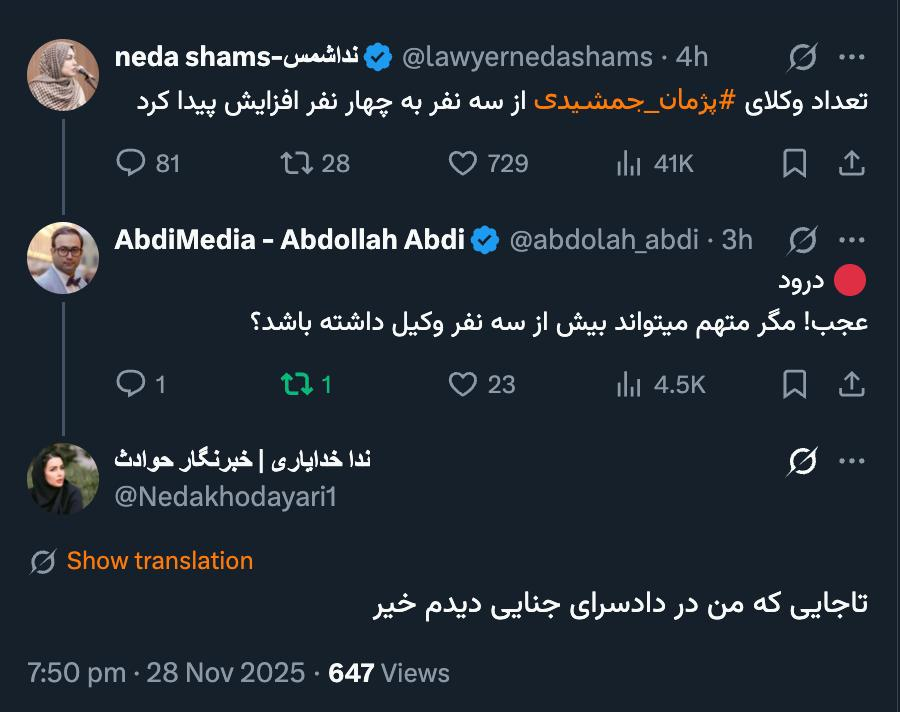900x712 pixels.
Task: Share neda shams' tweet
Action: [x=851, y=163]
